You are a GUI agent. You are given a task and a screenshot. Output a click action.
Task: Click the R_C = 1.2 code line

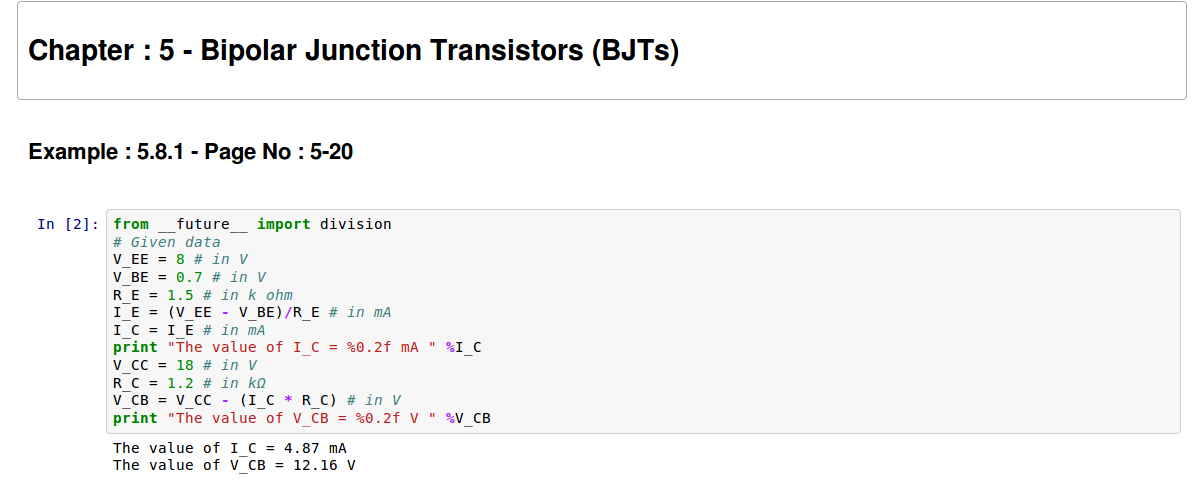[189, 383]
